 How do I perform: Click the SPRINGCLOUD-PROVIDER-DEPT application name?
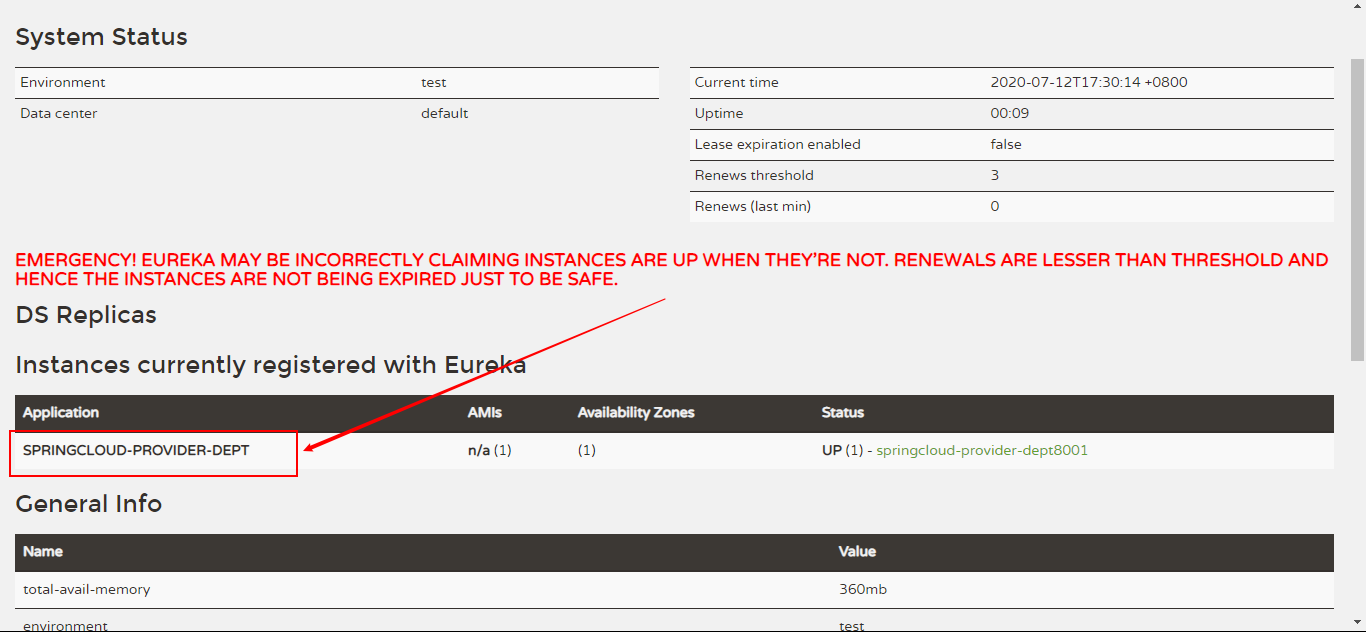[136, 450]
